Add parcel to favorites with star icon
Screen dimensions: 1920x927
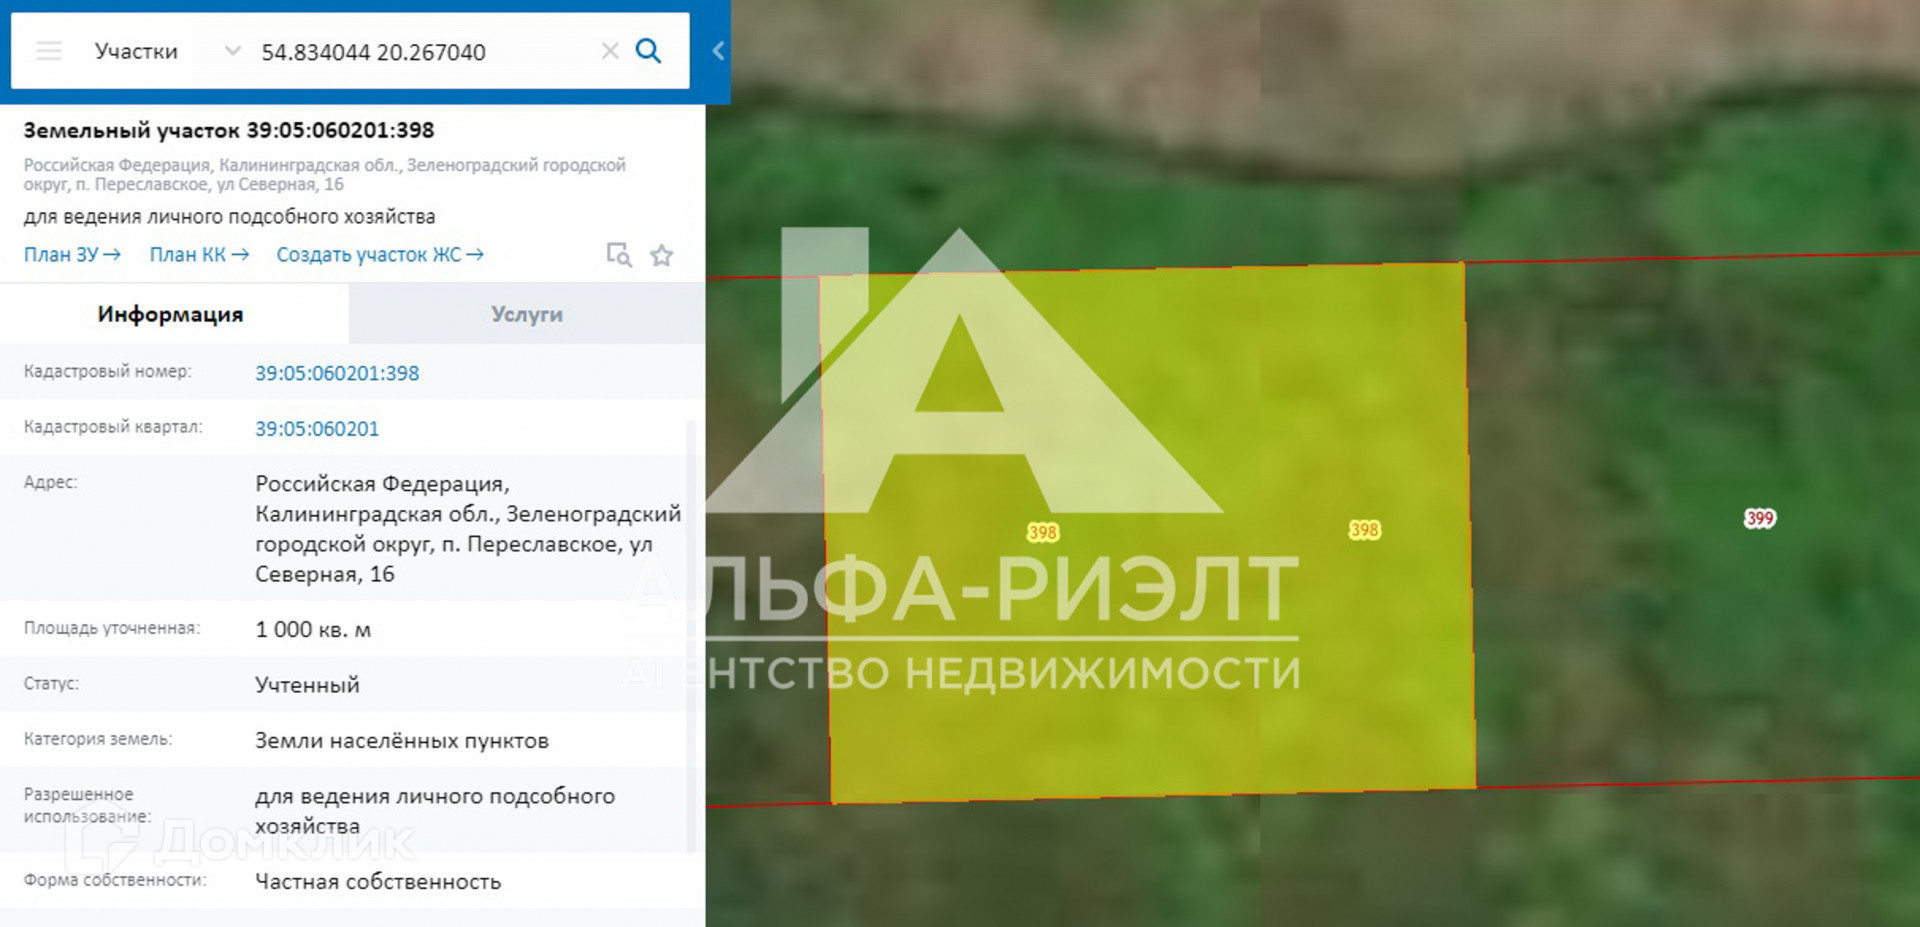point(661,255)
